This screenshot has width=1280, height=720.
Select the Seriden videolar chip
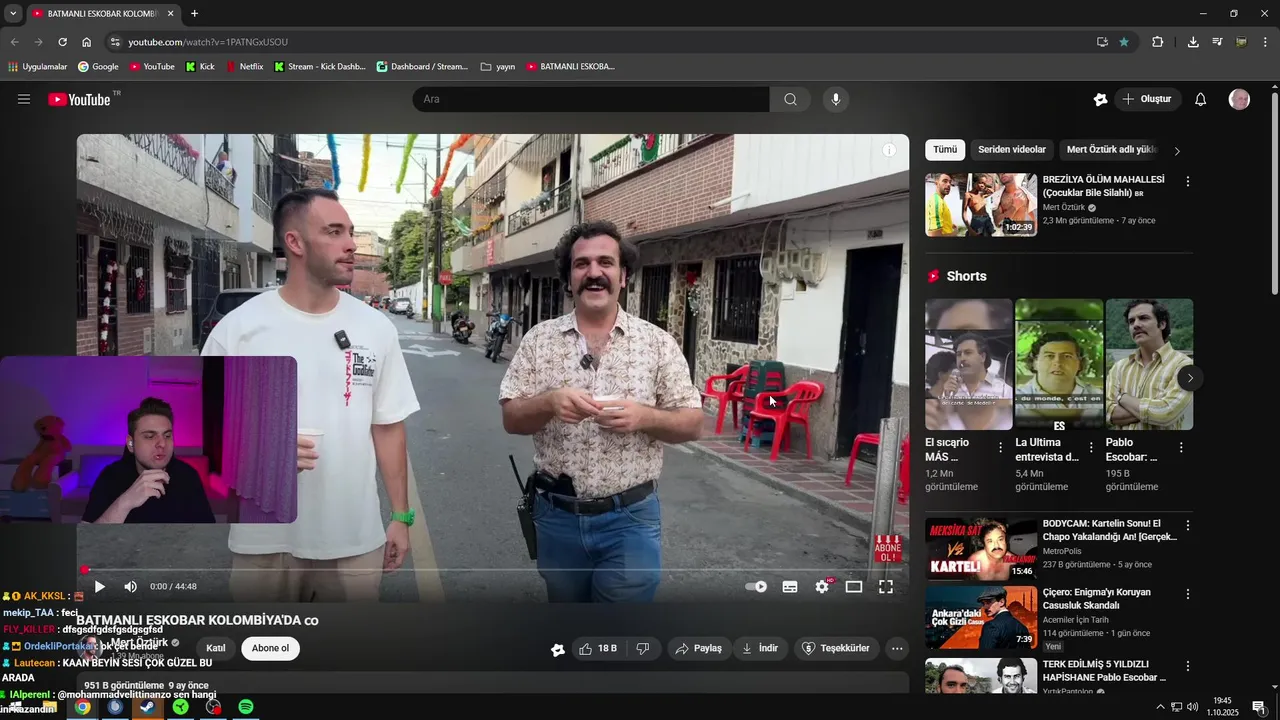pos(1012,150)
